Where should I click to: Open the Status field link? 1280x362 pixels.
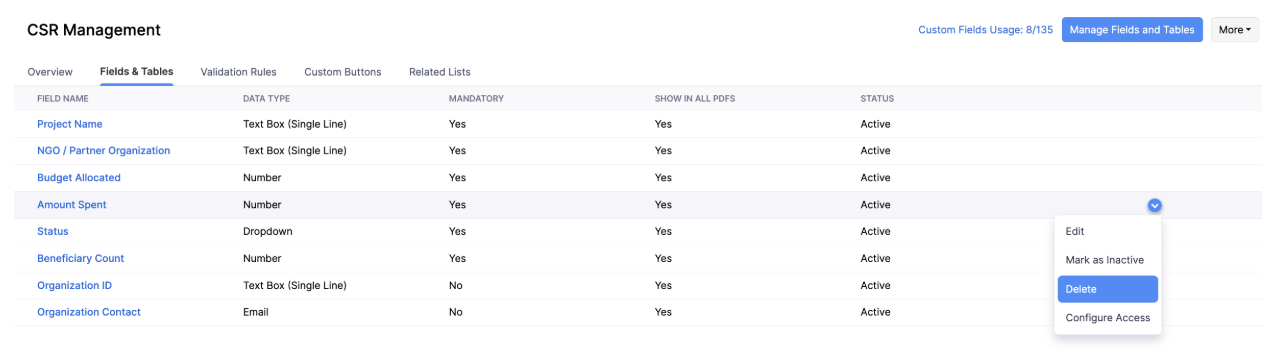tap(53, 231)
